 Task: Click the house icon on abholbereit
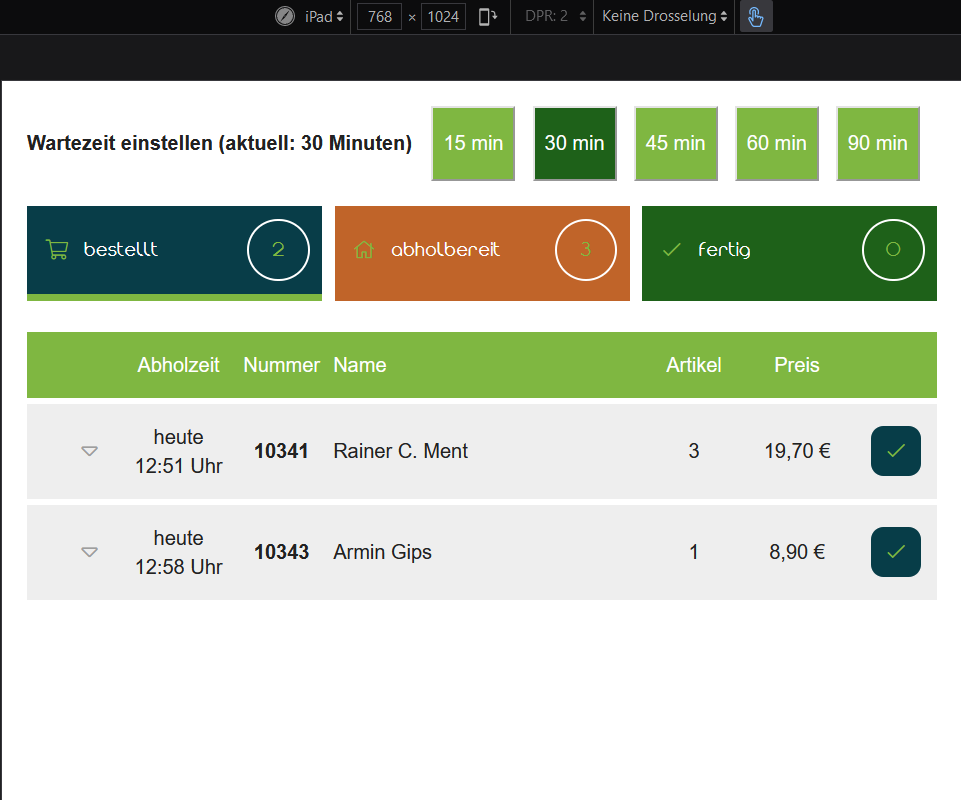click(364, 250)
